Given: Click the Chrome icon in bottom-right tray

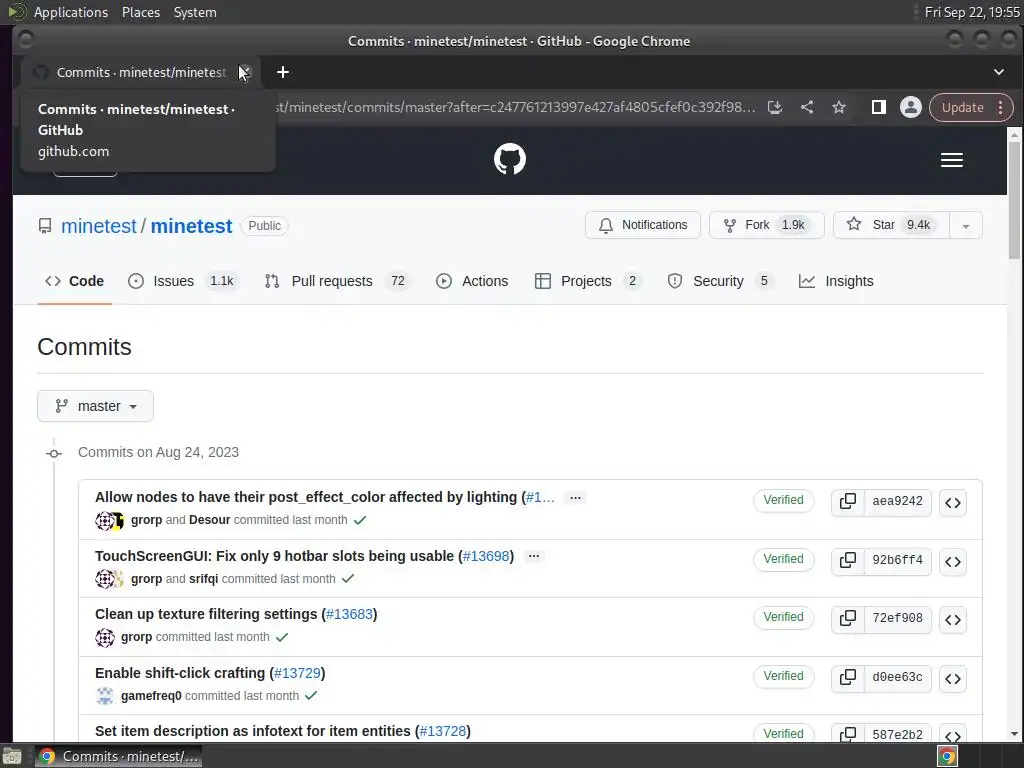Looking at the screenshot, I should 948,756.
